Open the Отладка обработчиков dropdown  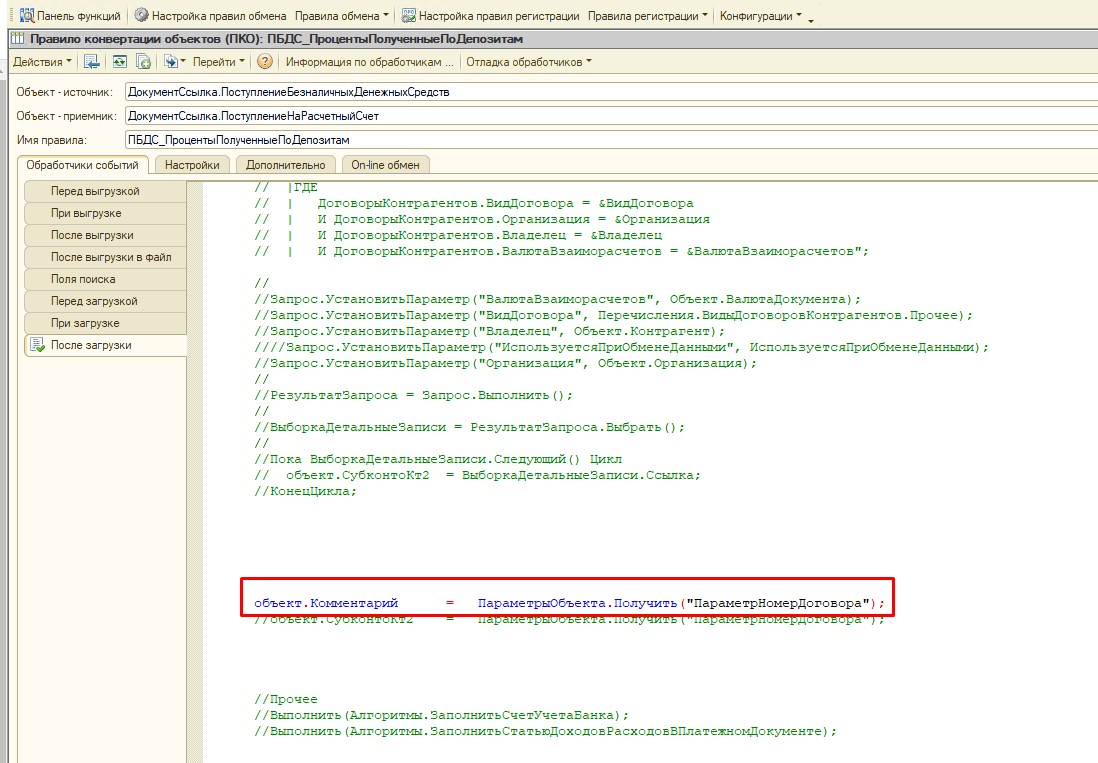(528, 62)
